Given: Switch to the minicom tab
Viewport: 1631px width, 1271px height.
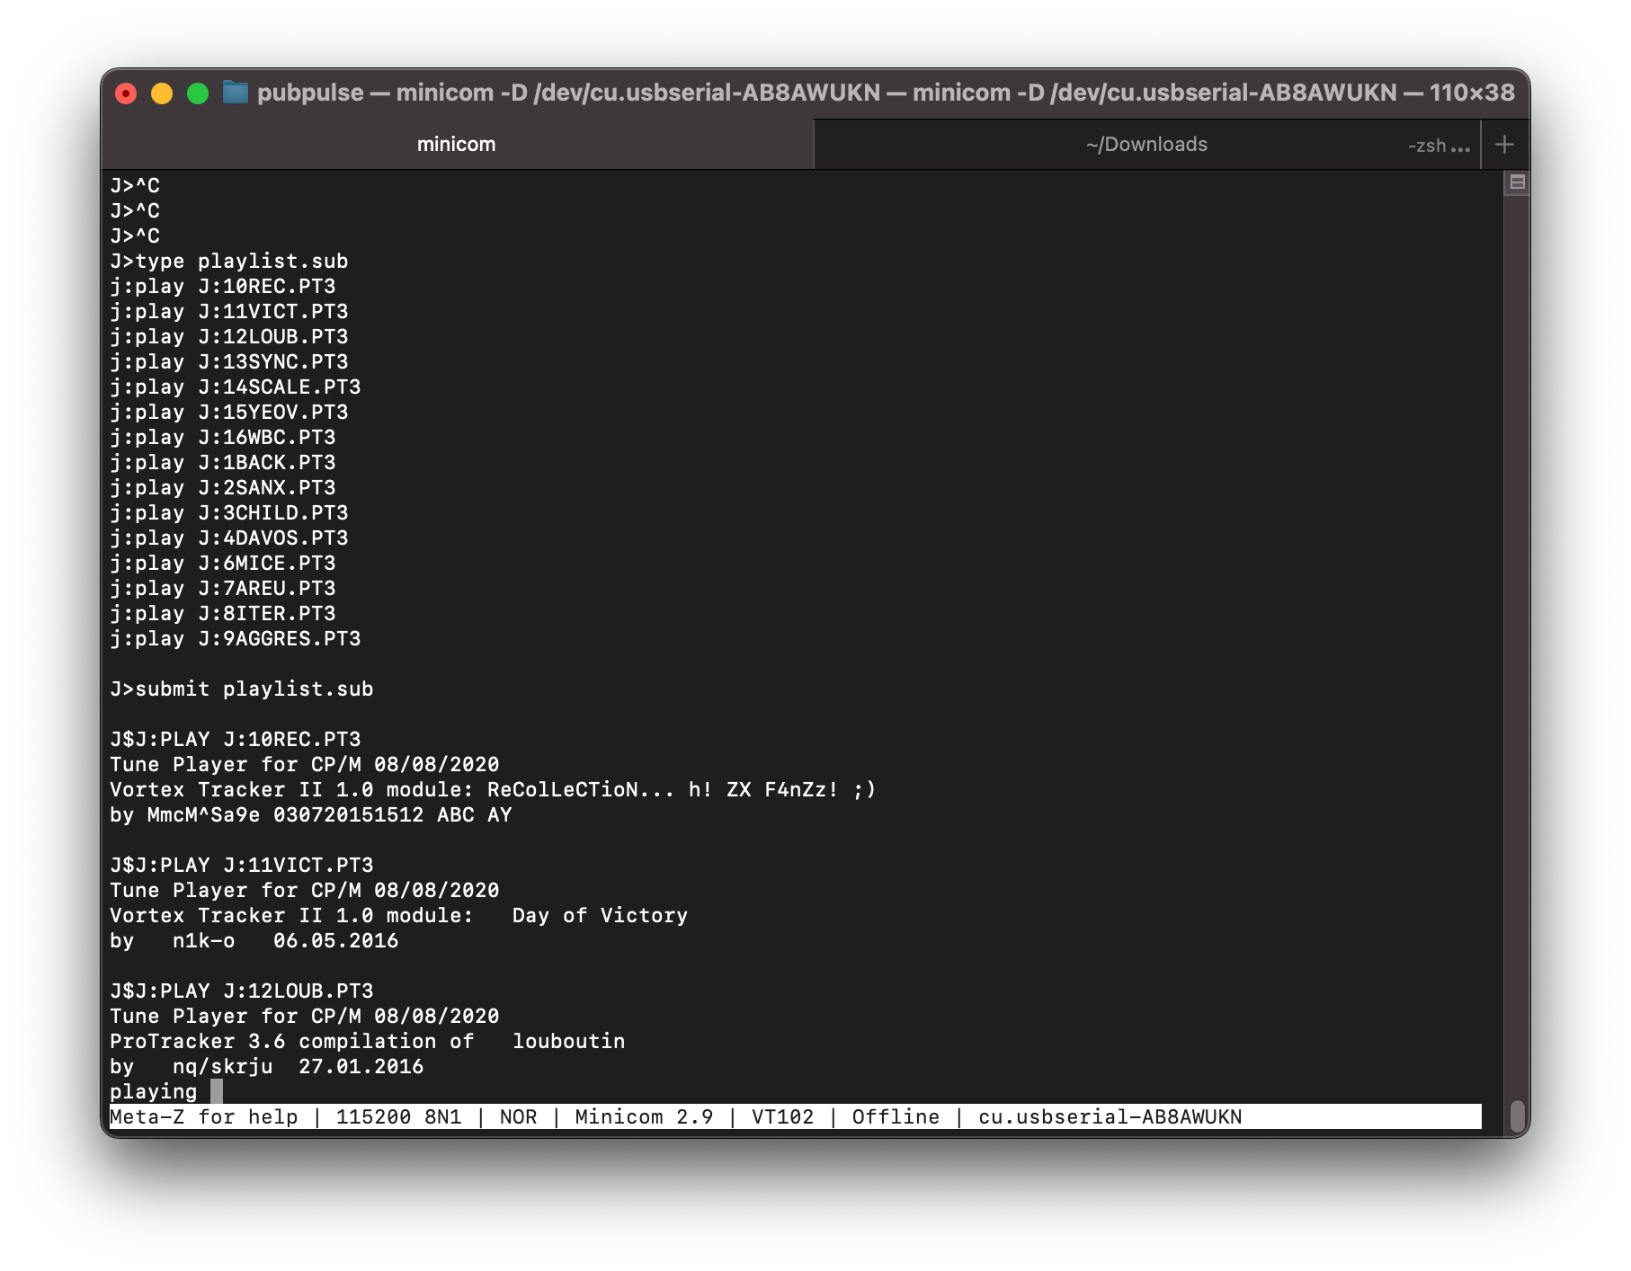Looking at the screenshot, I should 456,145.
